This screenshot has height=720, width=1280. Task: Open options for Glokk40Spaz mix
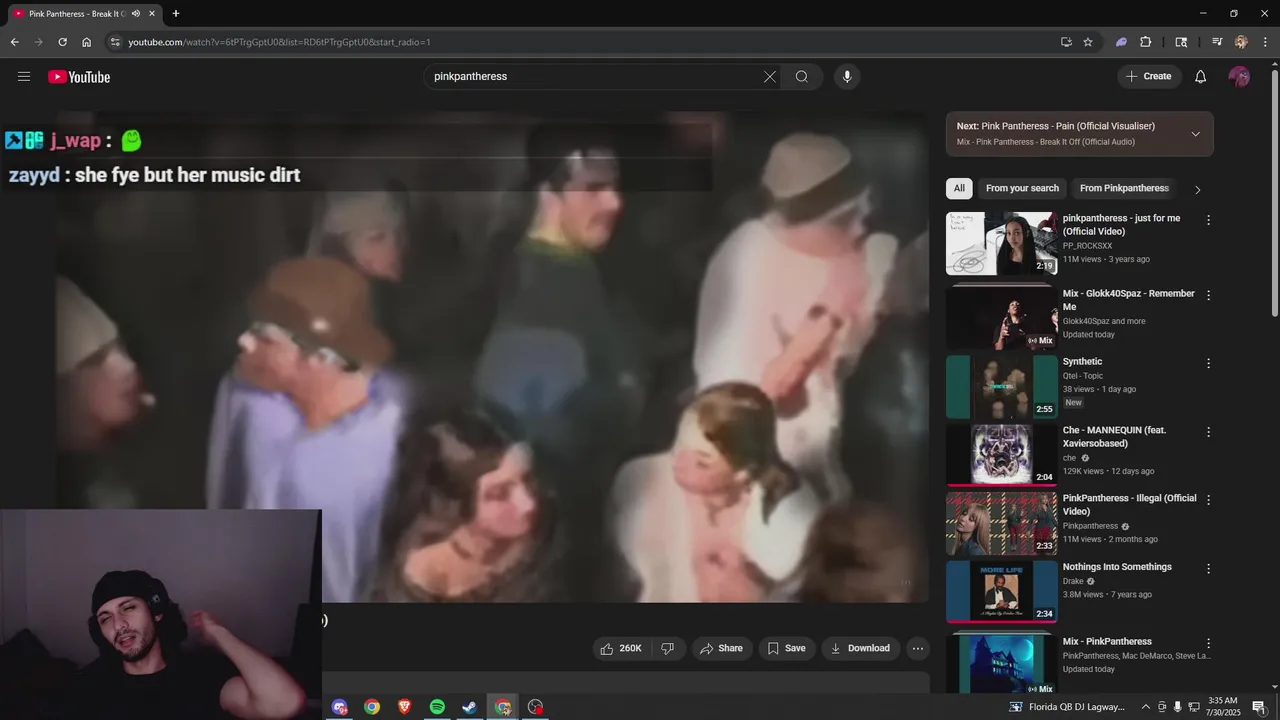(1208, 295)
